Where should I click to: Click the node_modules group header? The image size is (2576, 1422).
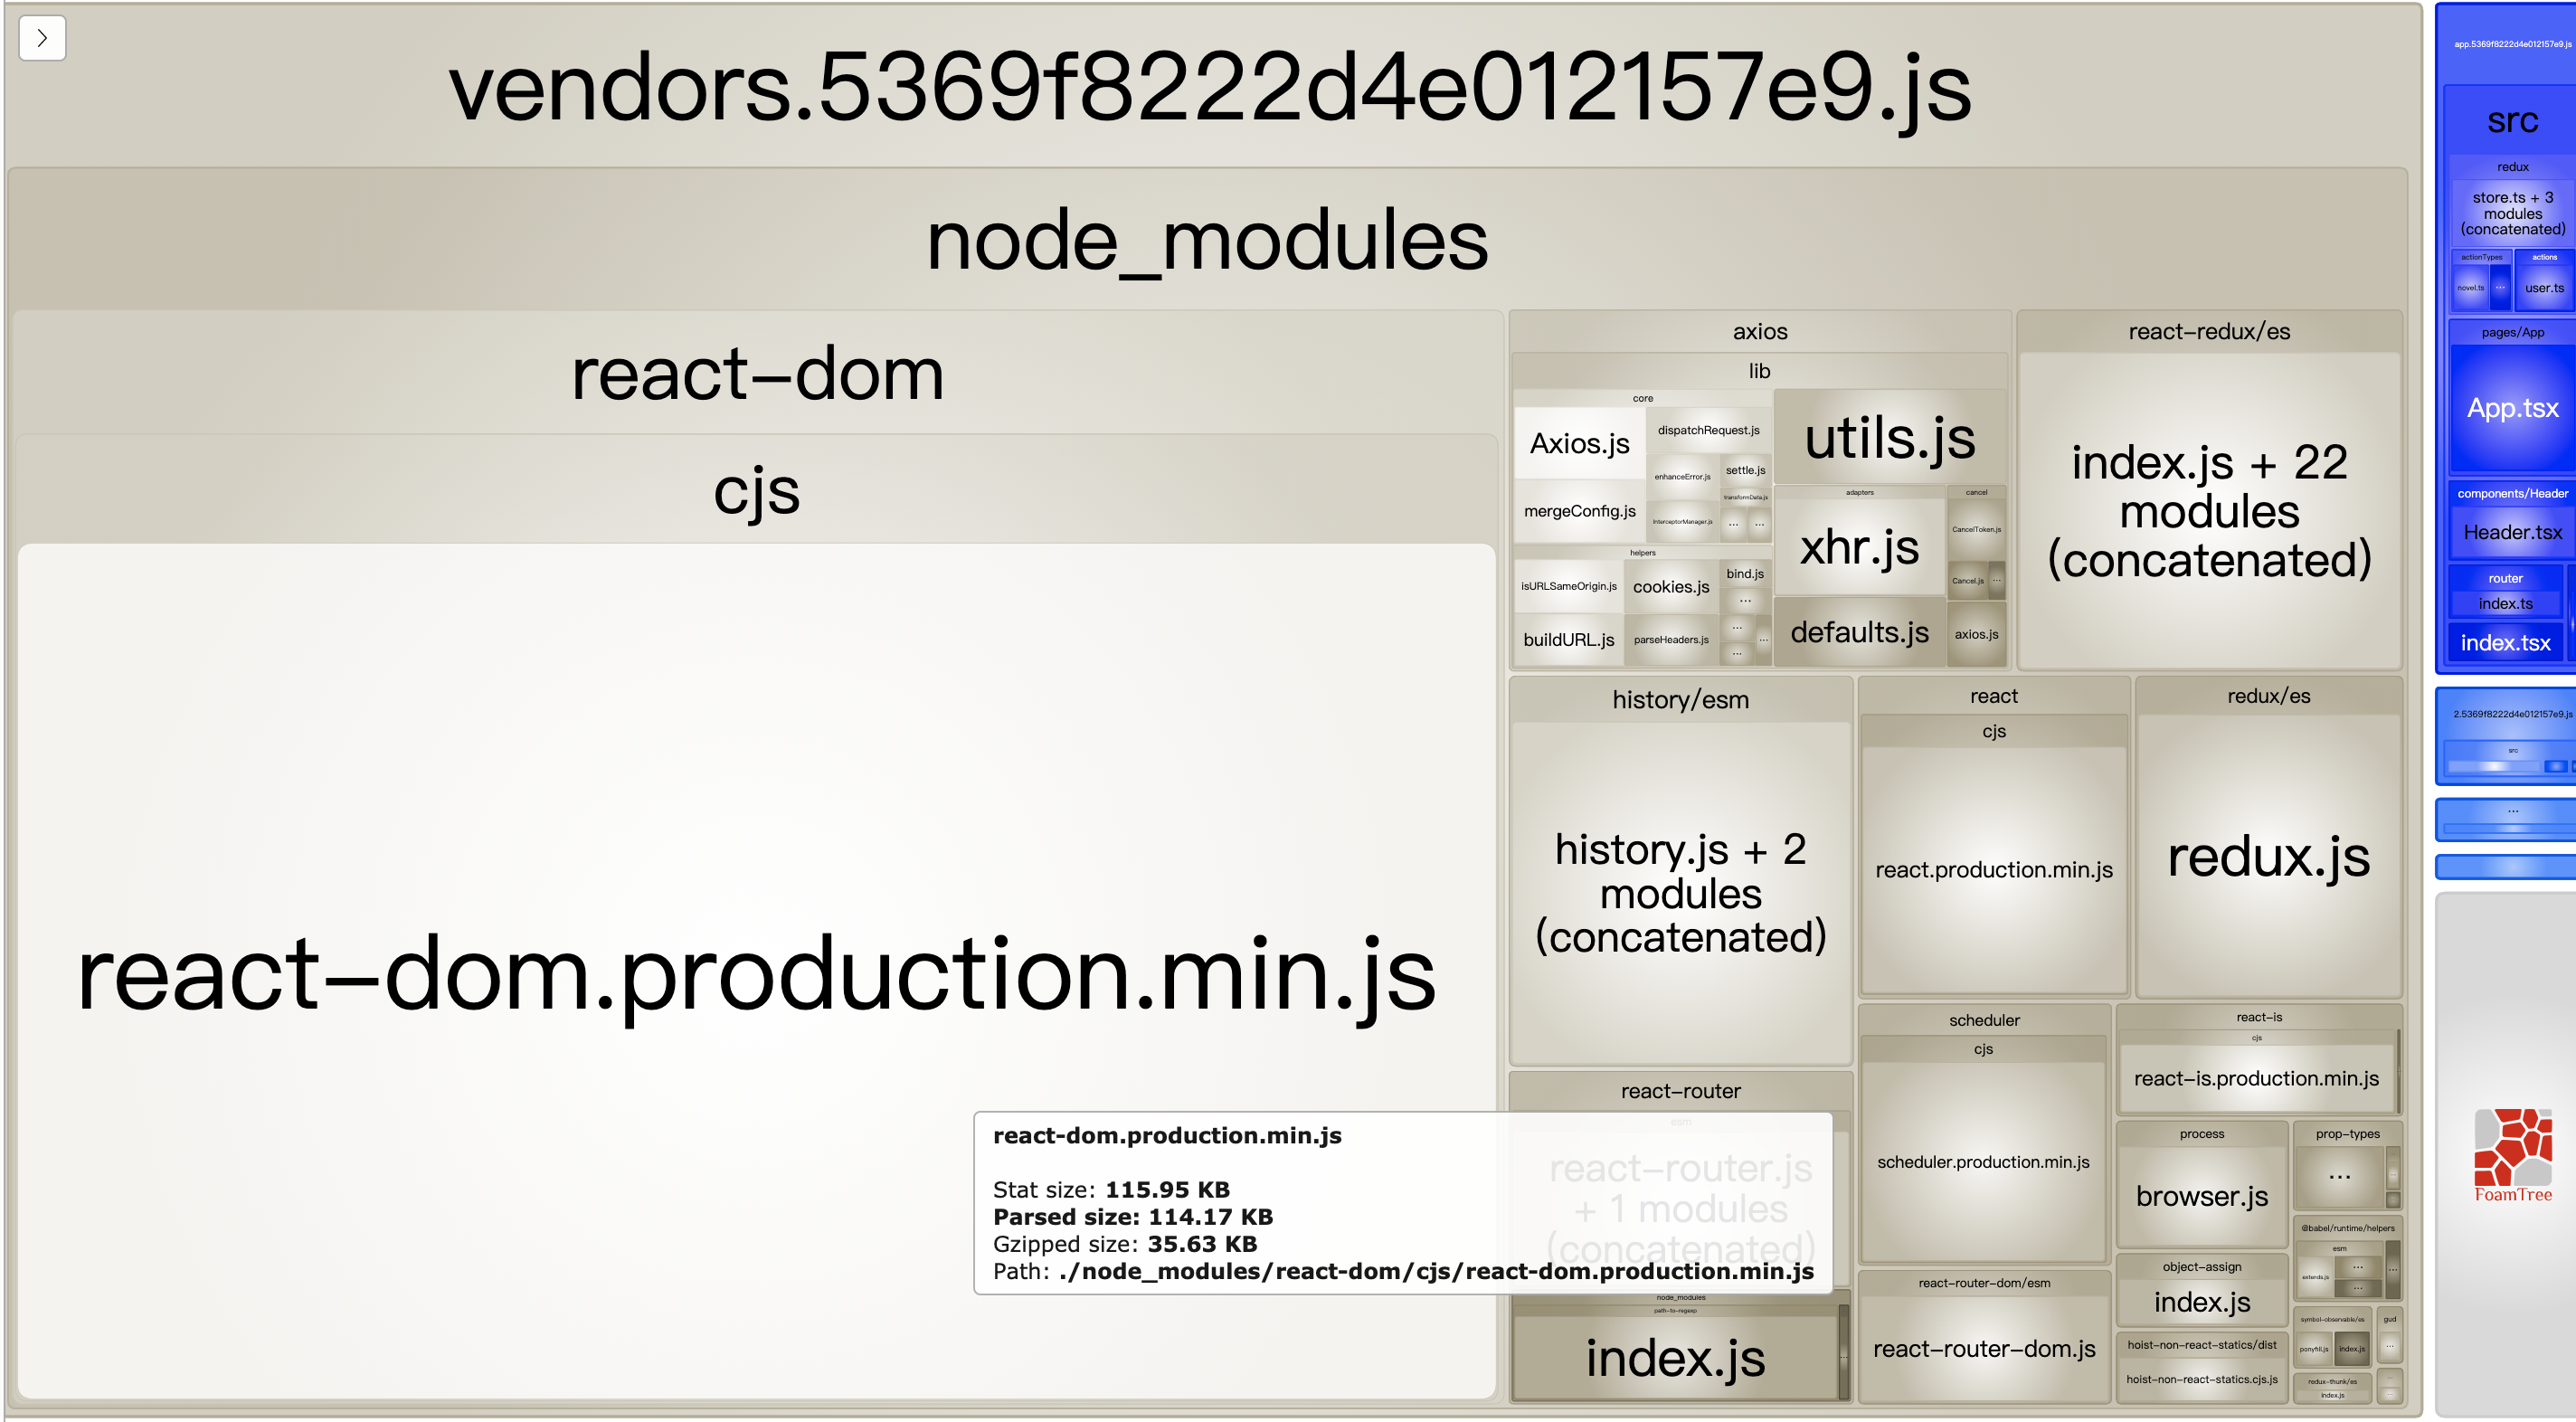1207,241
